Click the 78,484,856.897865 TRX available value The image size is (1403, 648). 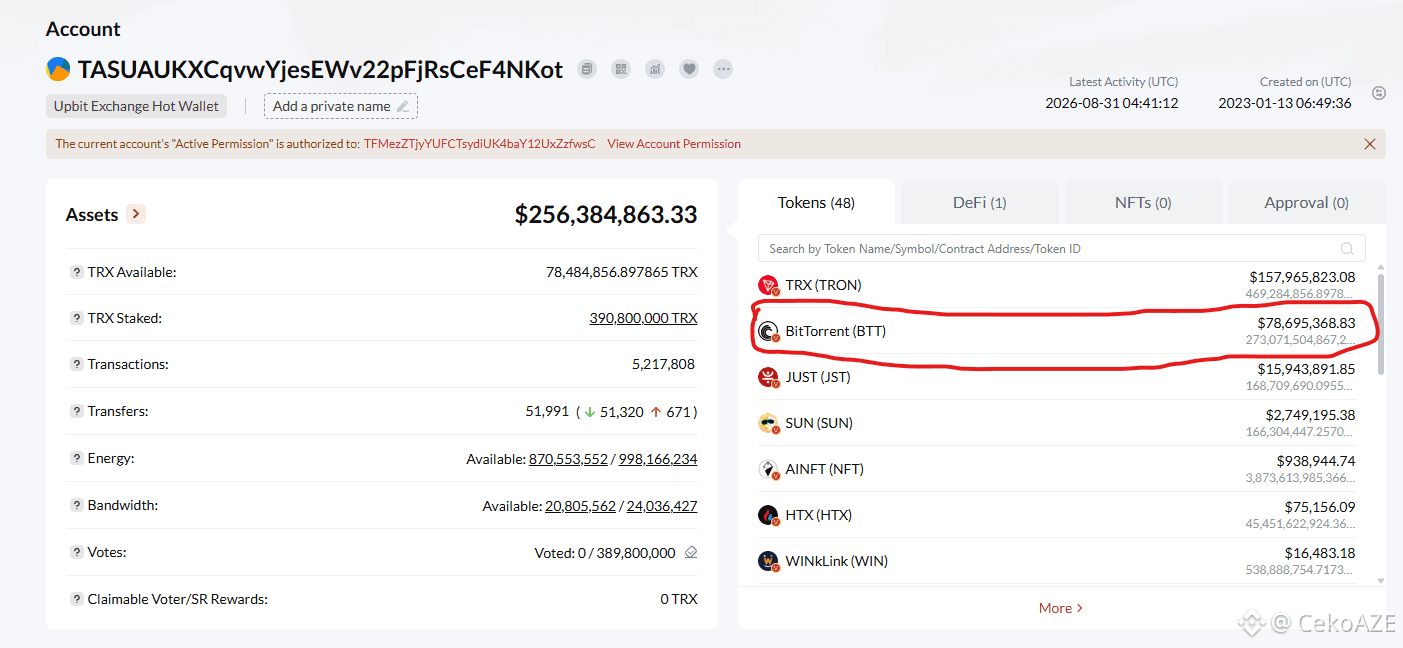tap(622, 272)
